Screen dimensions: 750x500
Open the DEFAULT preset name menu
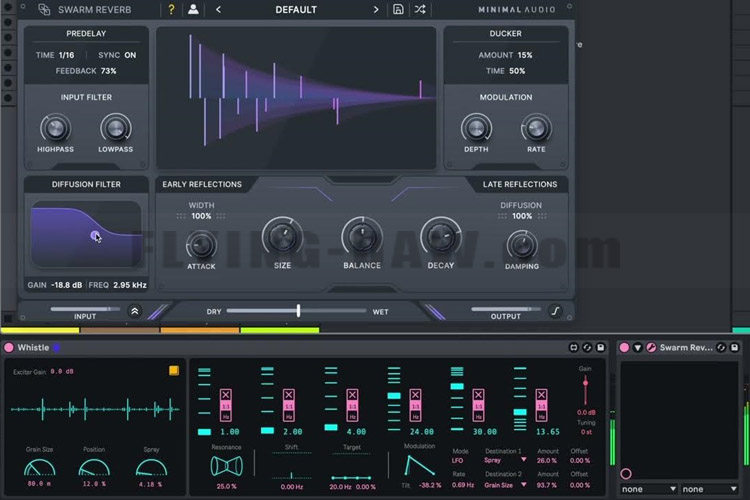tap(296, 10)
